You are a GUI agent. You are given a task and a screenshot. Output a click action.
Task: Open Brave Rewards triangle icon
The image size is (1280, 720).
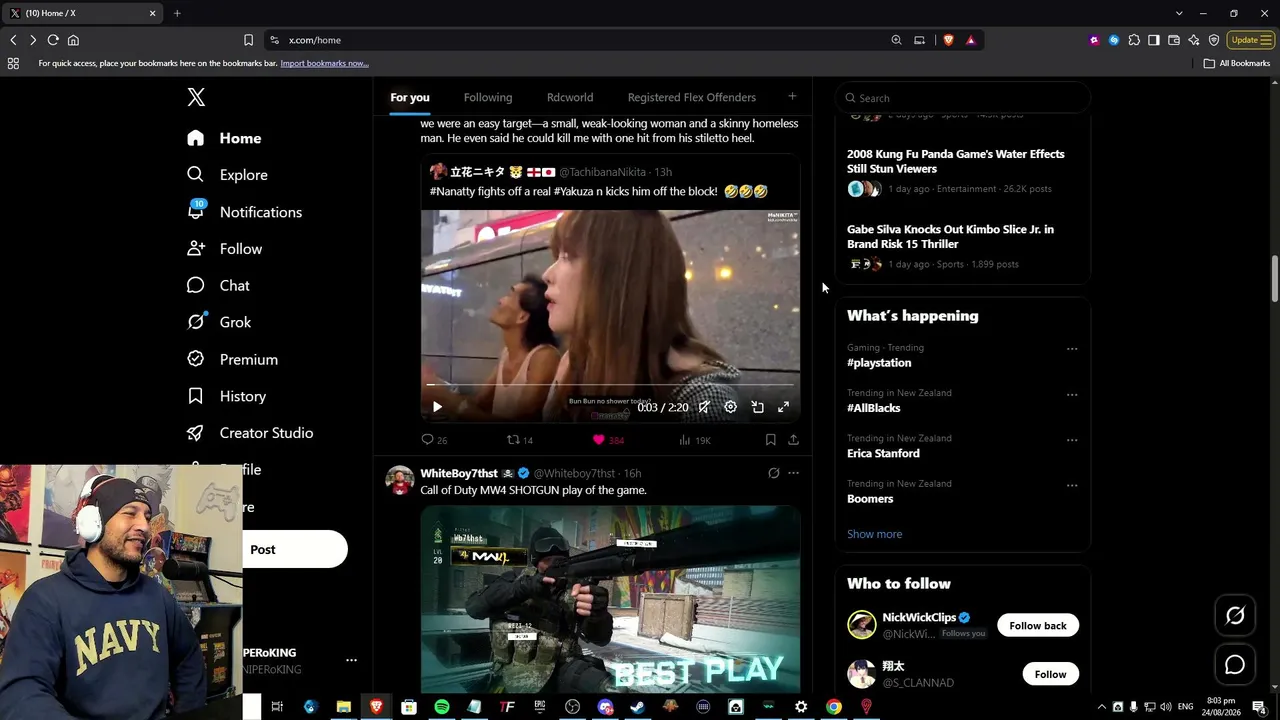970,40
